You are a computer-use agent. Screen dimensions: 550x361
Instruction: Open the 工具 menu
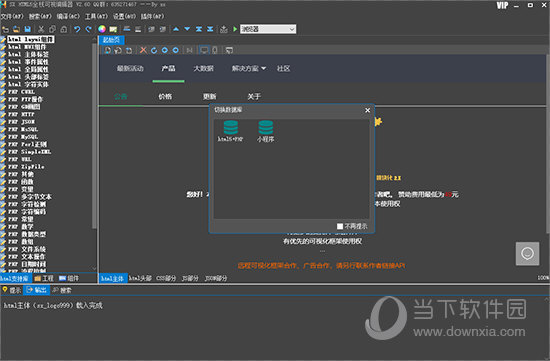96,16
